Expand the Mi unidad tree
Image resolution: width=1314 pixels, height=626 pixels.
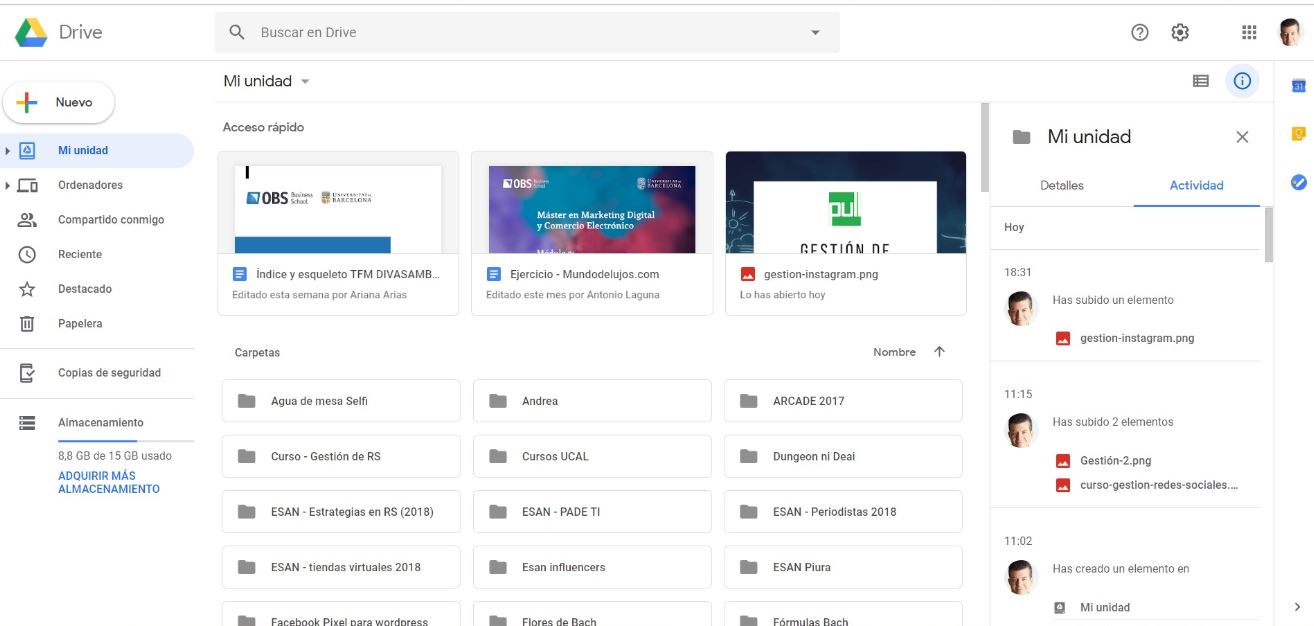(x=8, y=151)
